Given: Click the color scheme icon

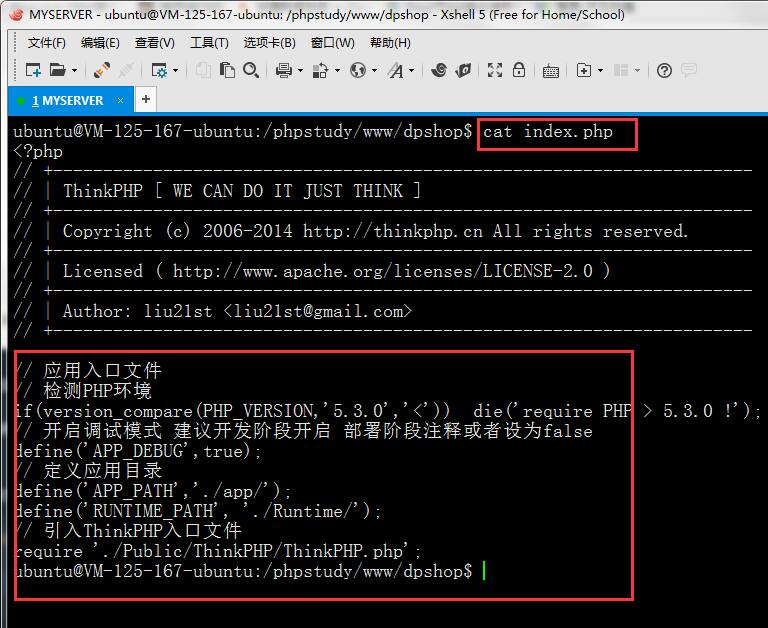Looking at the screenshot, I should [x=320, y=71].
